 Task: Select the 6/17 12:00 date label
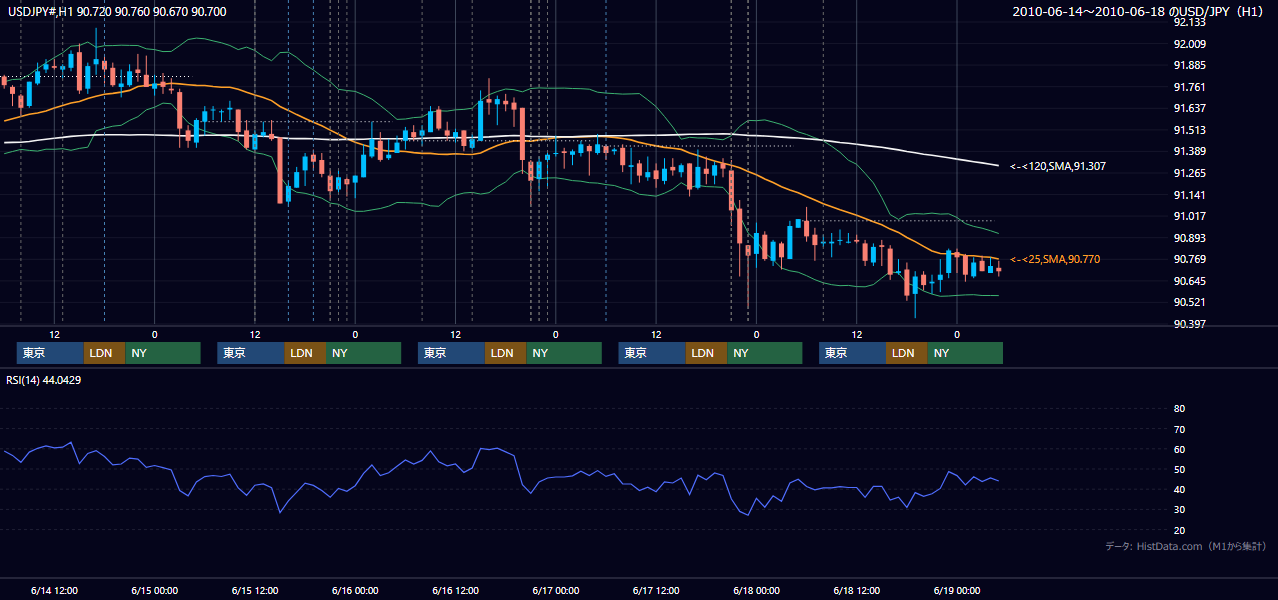click(656, 590)
